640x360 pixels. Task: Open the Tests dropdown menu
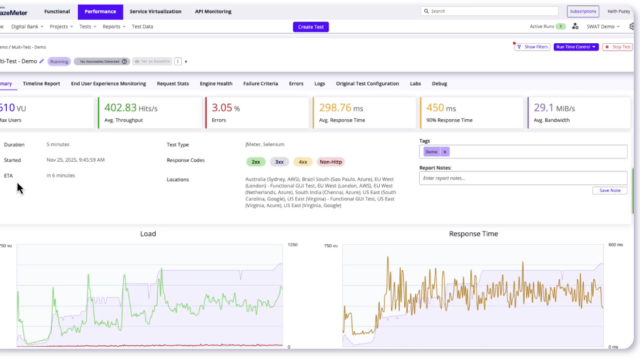point(87,27)
